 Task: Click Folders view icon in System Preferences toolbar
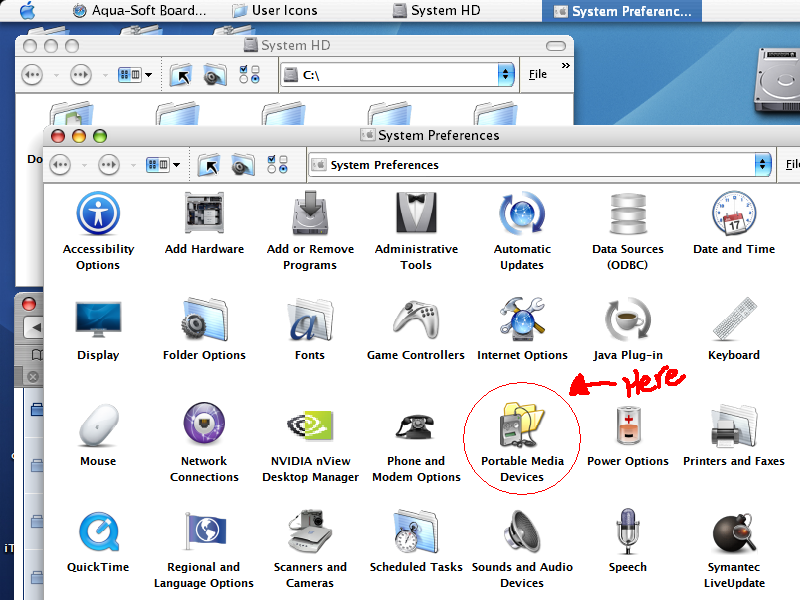point(243,165)
